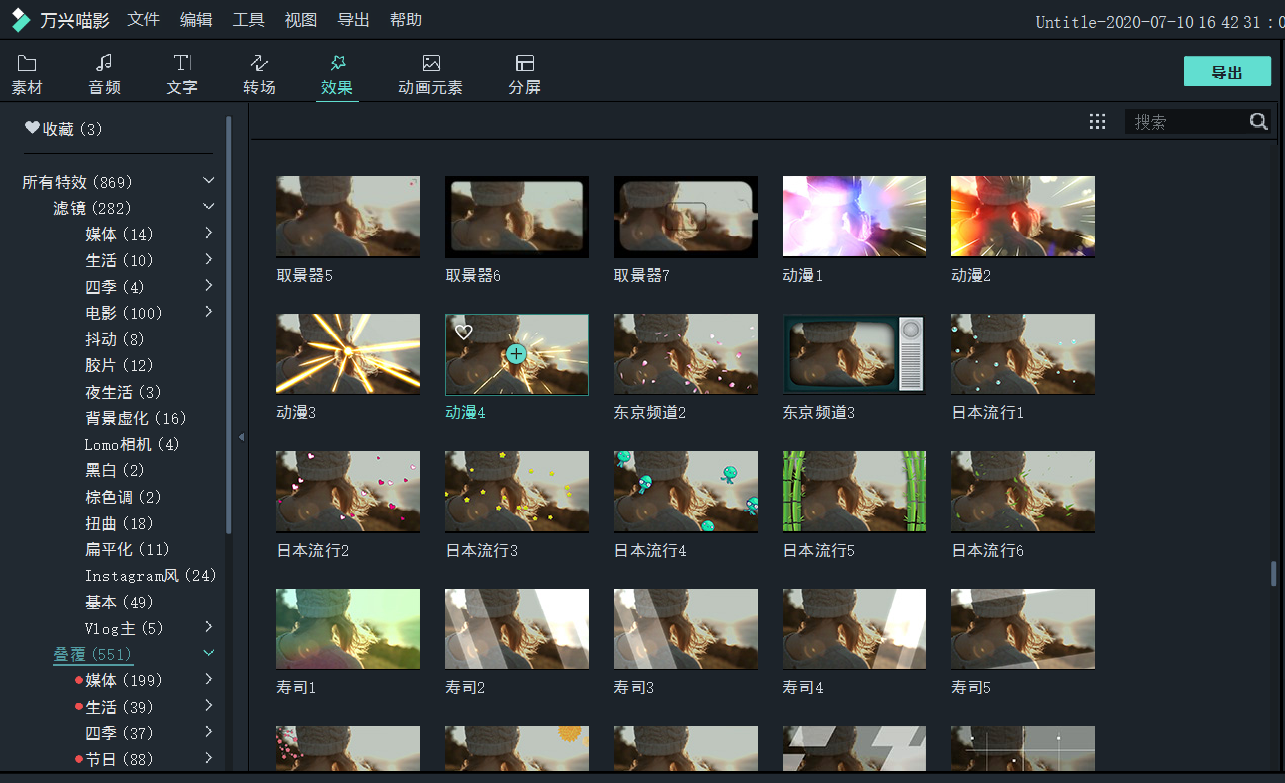Select the Instagram风 (24) category
The image size is (1285, 783).
[x=151, y=575]
